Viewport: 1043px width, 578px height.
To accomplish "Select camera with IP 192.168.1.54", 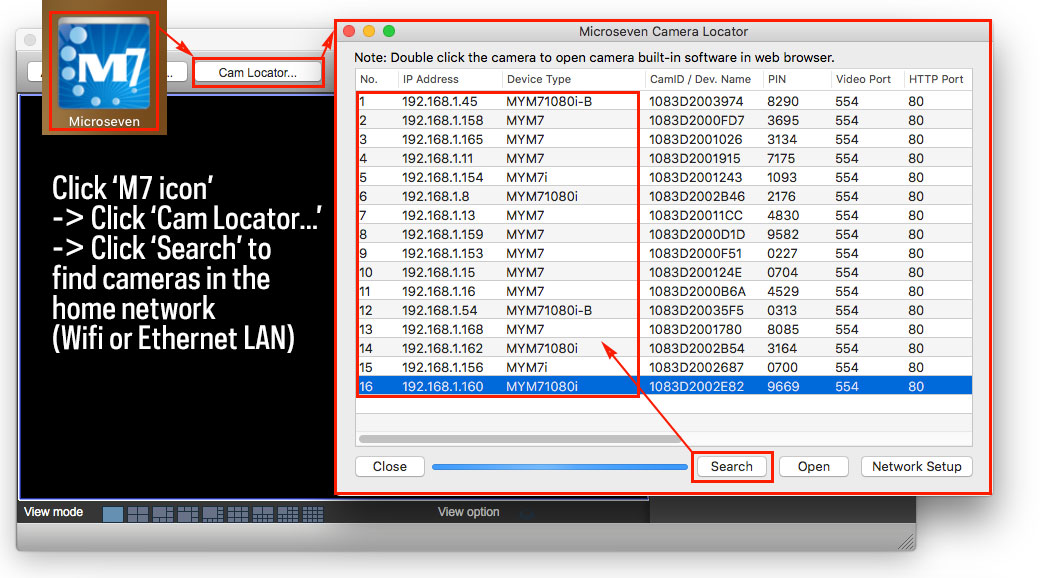I will click(440, 311).
